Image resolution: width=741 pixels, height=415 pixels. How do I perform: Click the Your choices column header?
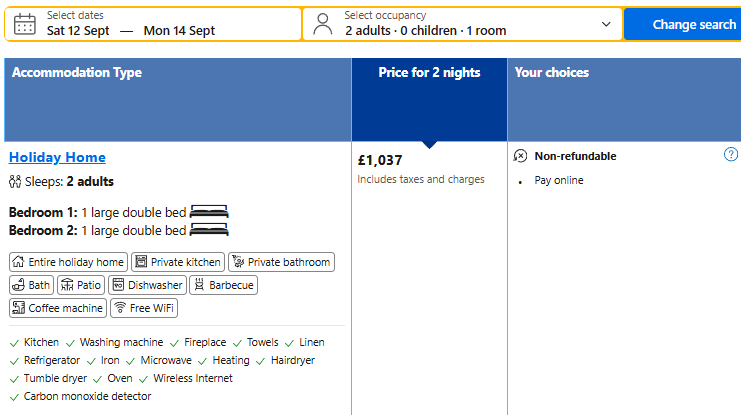[x=551, y=72]
